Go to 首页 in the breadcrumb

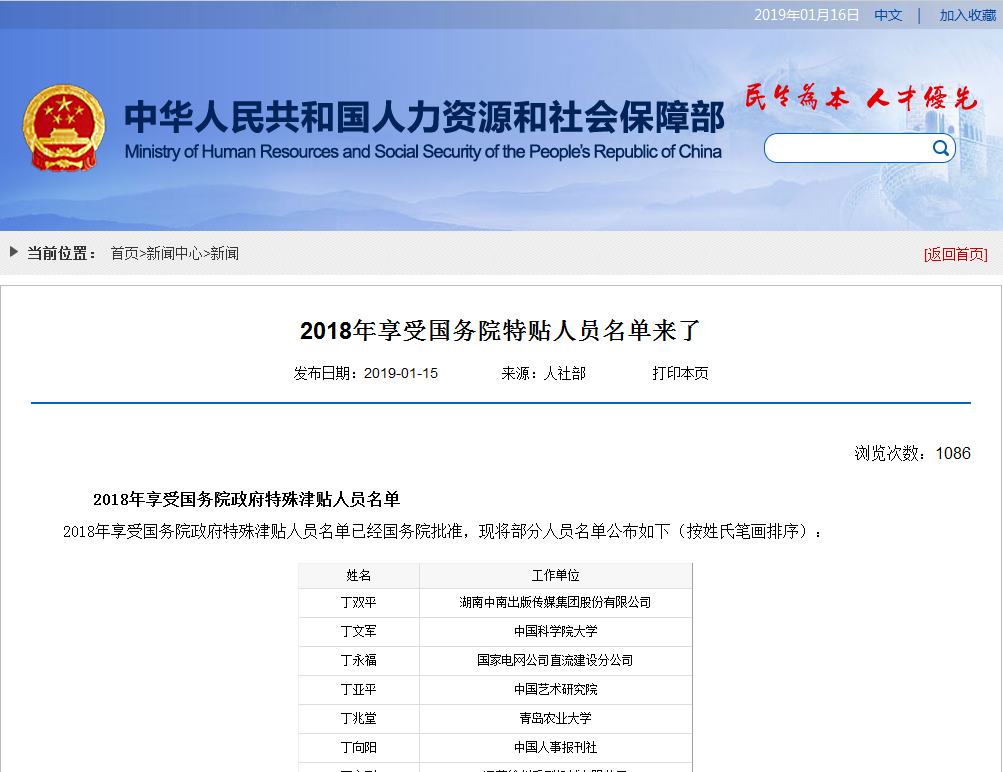[x=124, y=253]
